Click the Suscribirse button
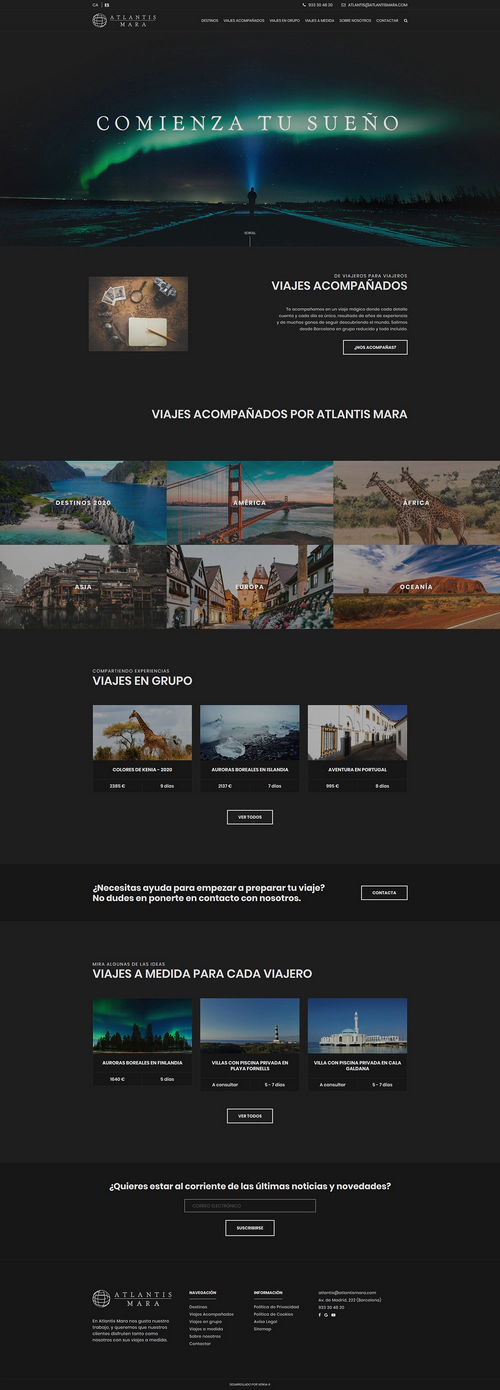The image size is (500, 1390). tap(250, 1228)
